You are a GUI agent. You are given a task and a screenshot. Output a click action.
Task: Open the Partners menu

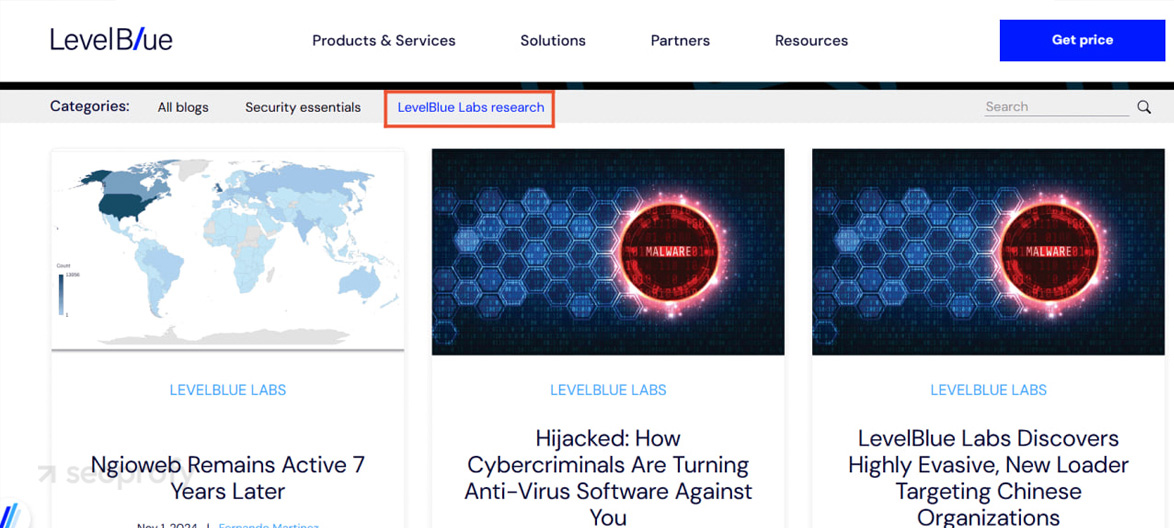pyautogui.click(x=680, y=40)
